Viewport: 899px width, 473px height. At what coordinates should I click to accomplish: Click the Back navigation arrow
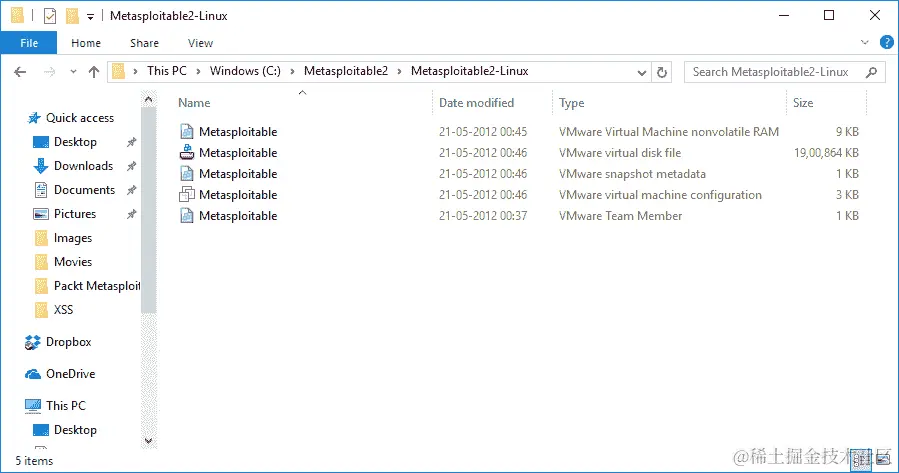20,72
